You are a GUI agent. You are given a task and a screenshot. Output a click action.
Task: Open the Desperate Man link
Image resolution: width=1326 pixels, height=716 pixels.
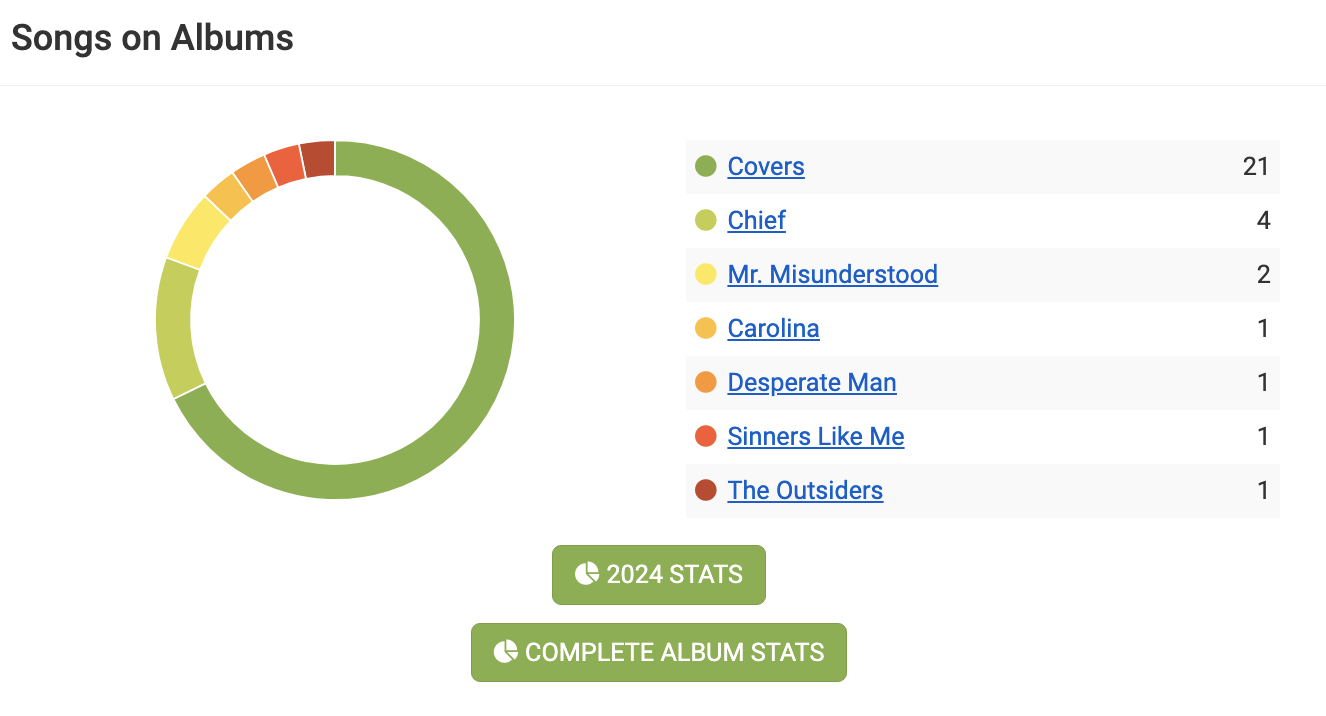tap(812, 383)
